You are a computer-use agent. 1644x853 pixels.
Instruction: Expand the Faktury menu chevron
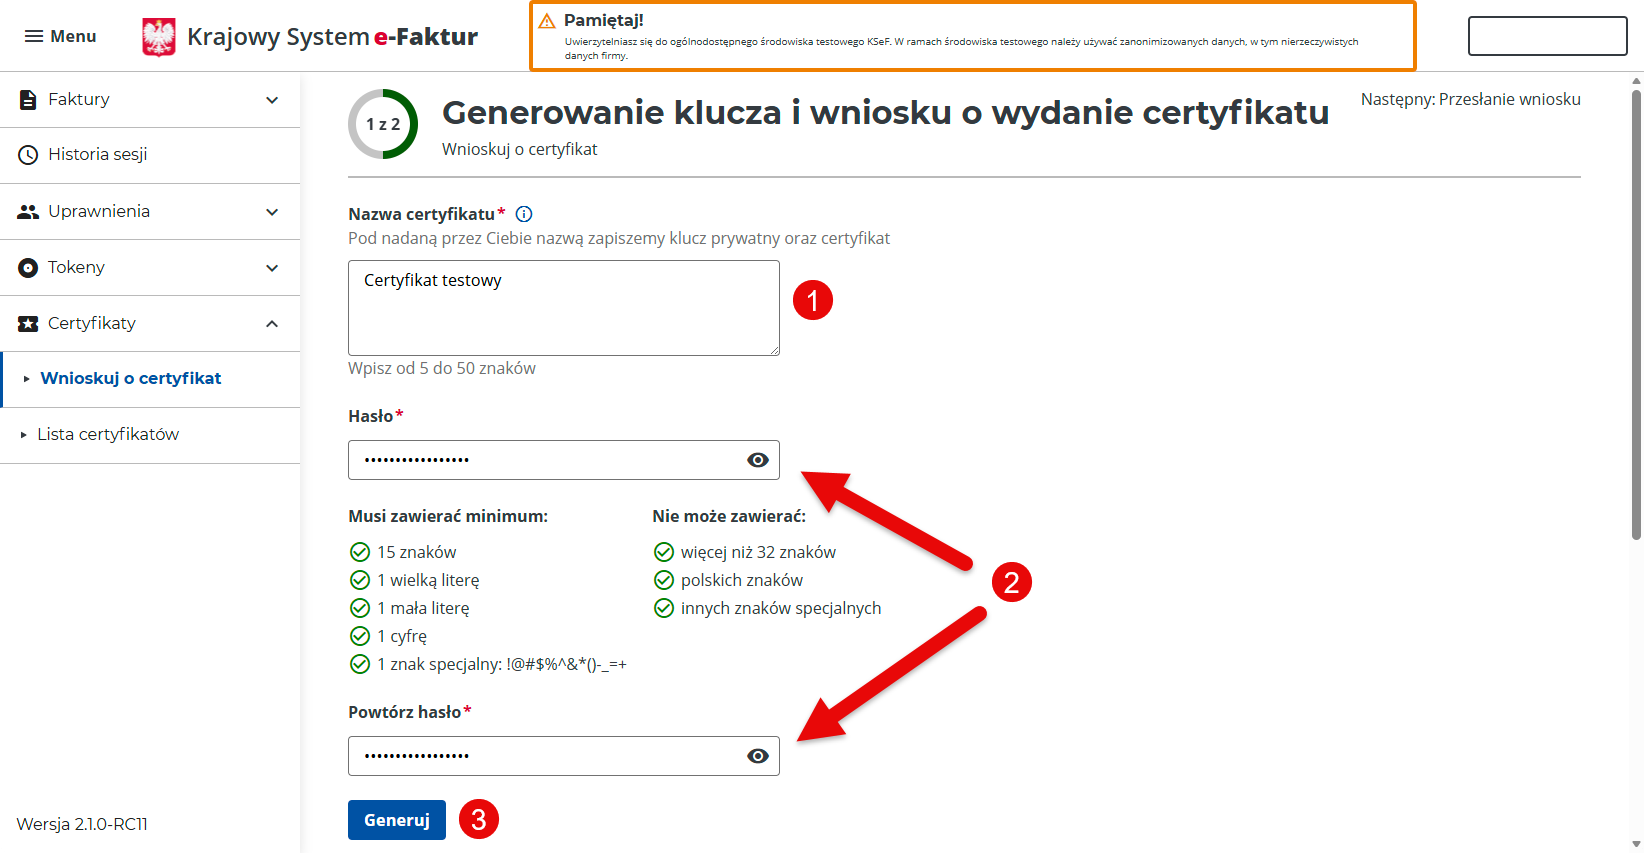[272, 100]
